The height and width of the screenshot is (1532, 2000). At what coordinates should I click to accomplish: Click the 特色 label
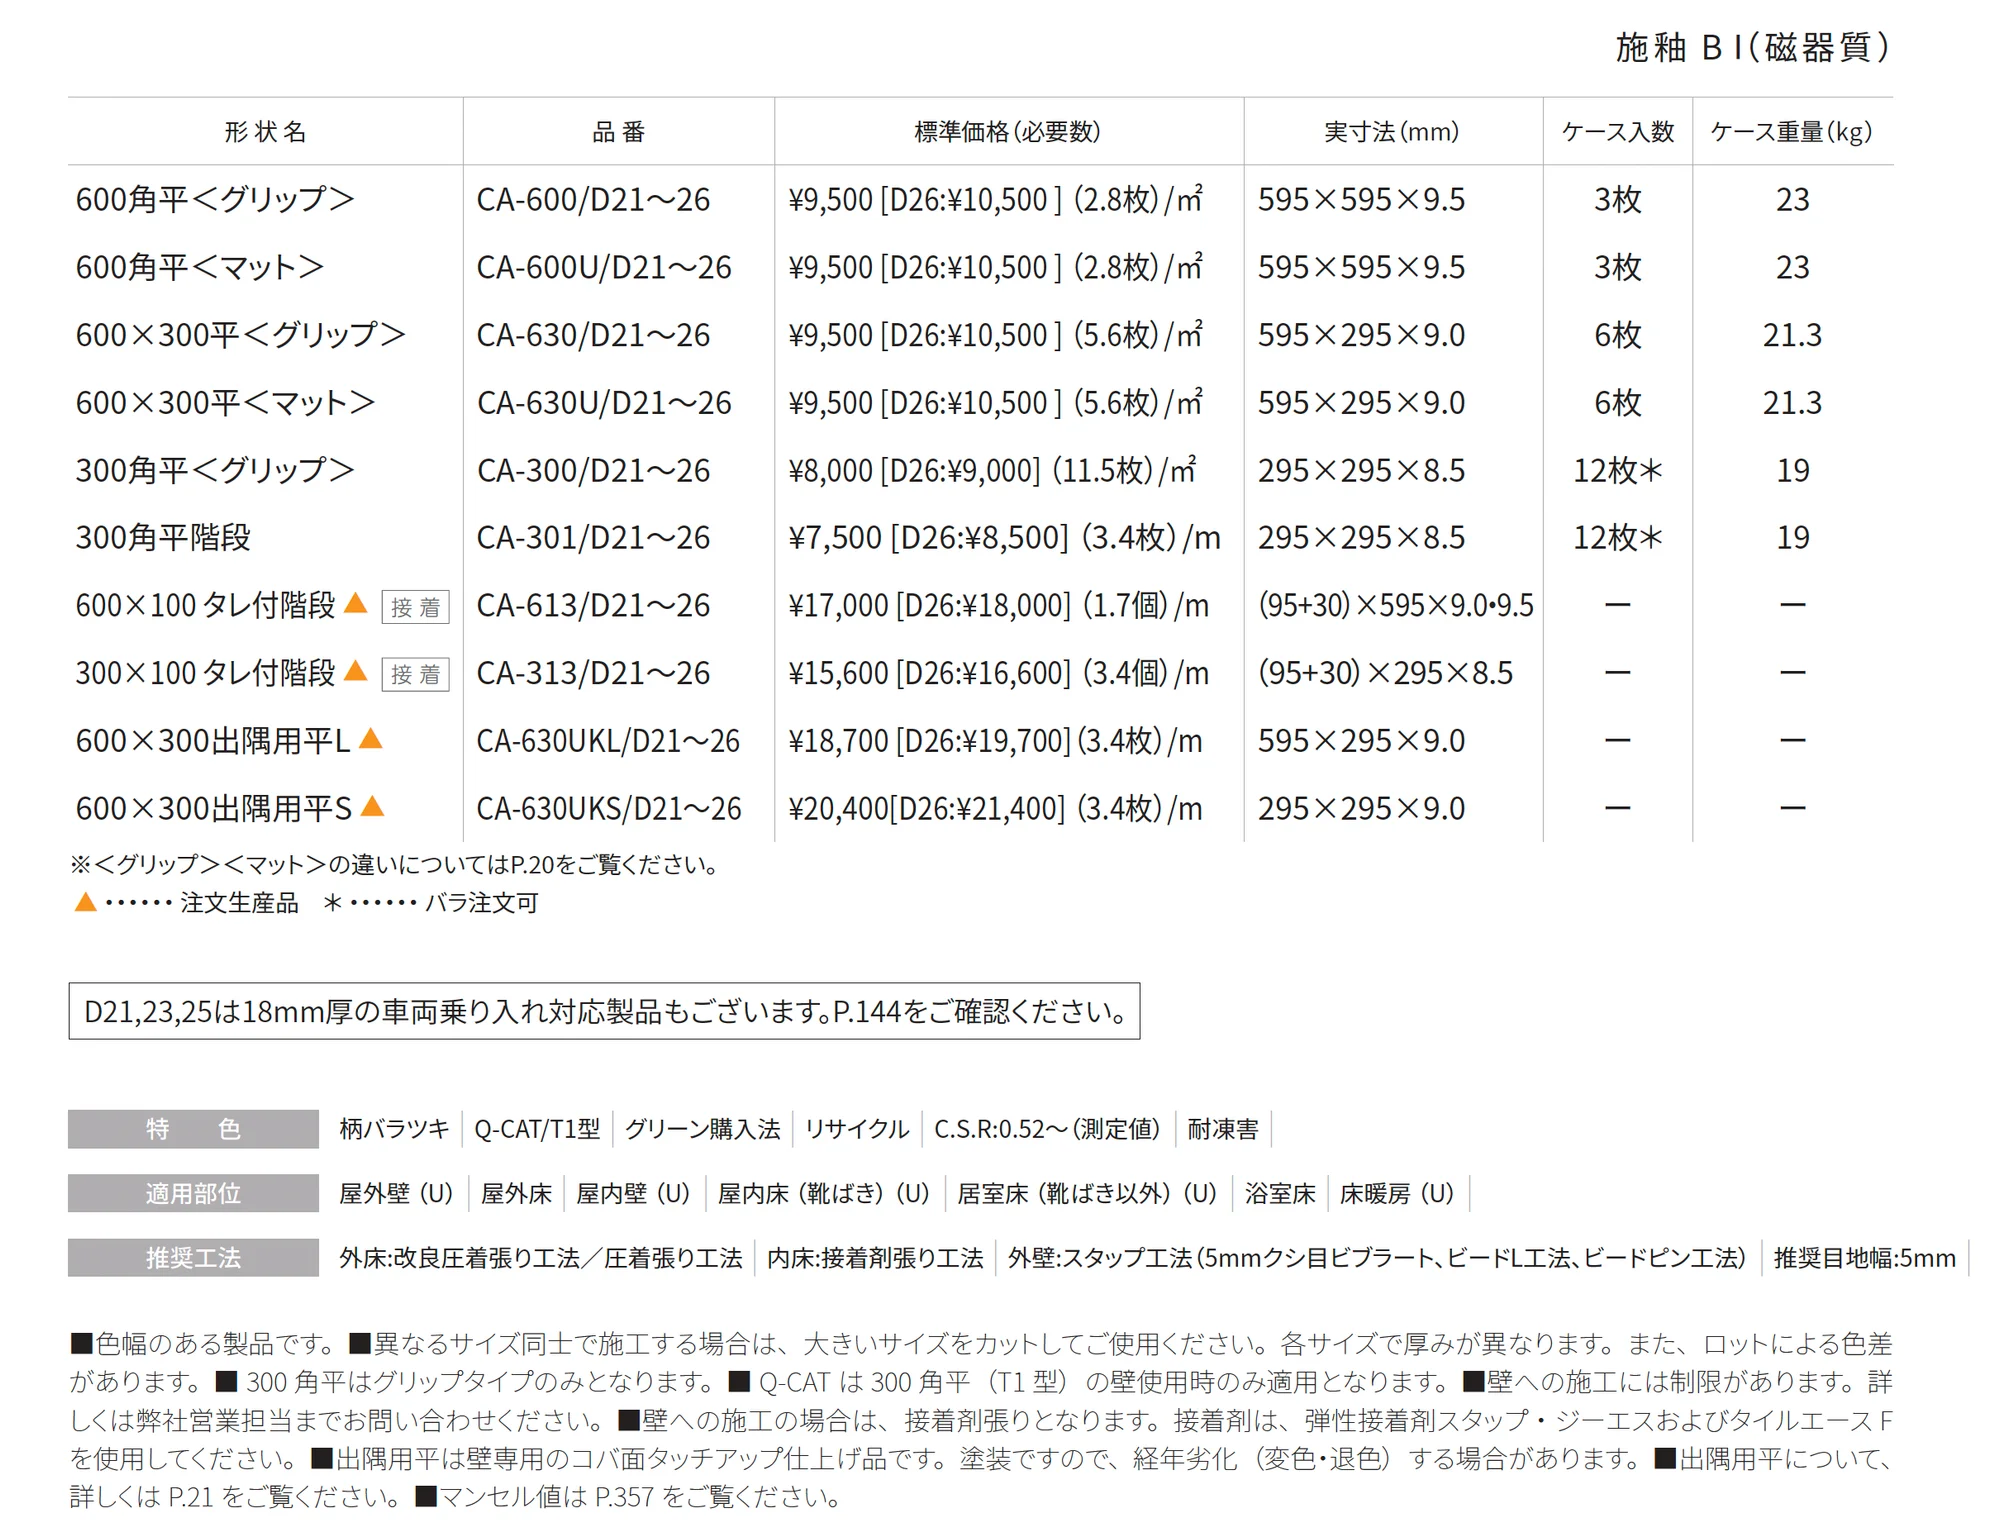pyautogui.click(x=193, y=1129)
